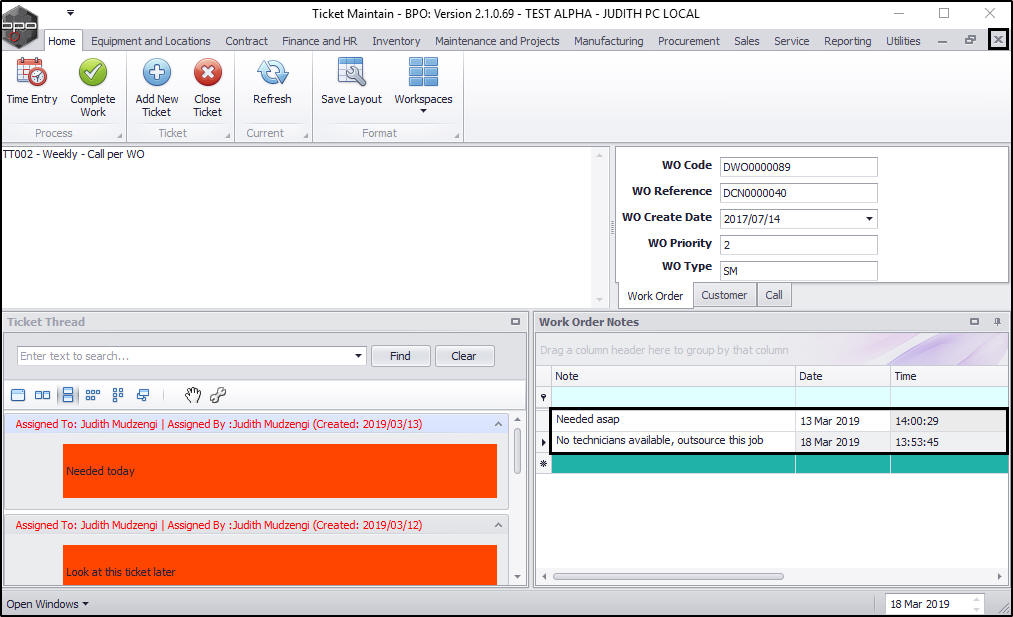The height and width of the screenshot is (617, 1013).
Task: Click the Work Order Notes horizontal scrollbar
Action: (x=668, y=576)
